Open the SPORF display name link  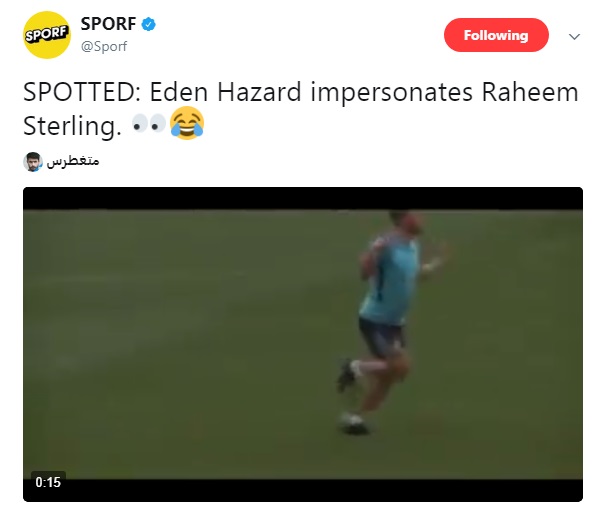click(x=108, y=24)
